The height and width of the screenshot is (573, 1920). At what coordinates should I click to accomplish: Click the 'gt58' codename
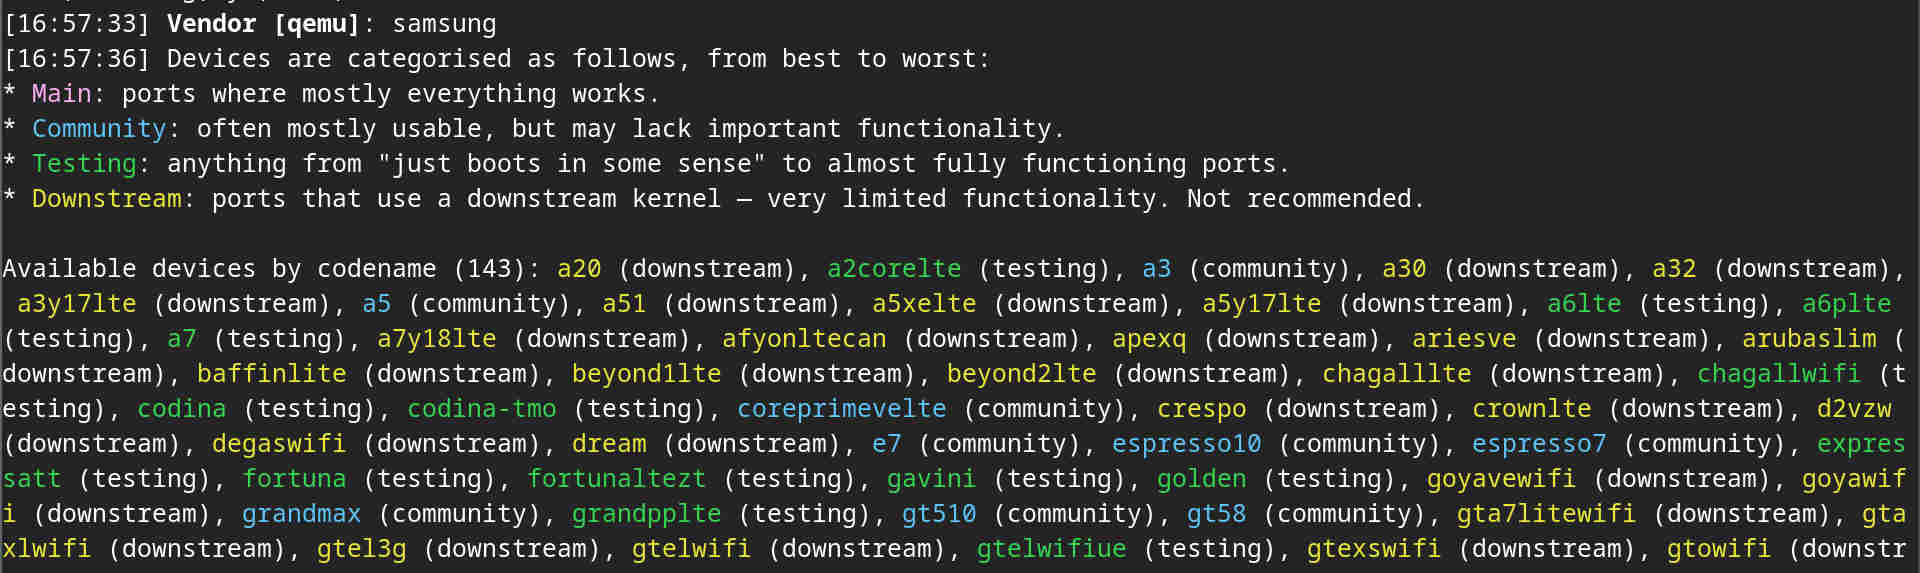pyautogui.click(x=1216, y=514)
